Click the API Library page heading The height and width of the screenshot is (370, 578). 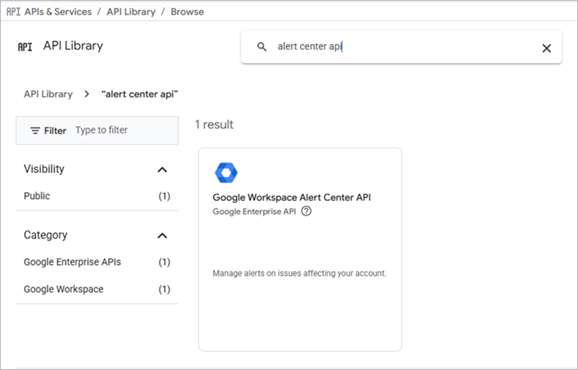[73, 46]
